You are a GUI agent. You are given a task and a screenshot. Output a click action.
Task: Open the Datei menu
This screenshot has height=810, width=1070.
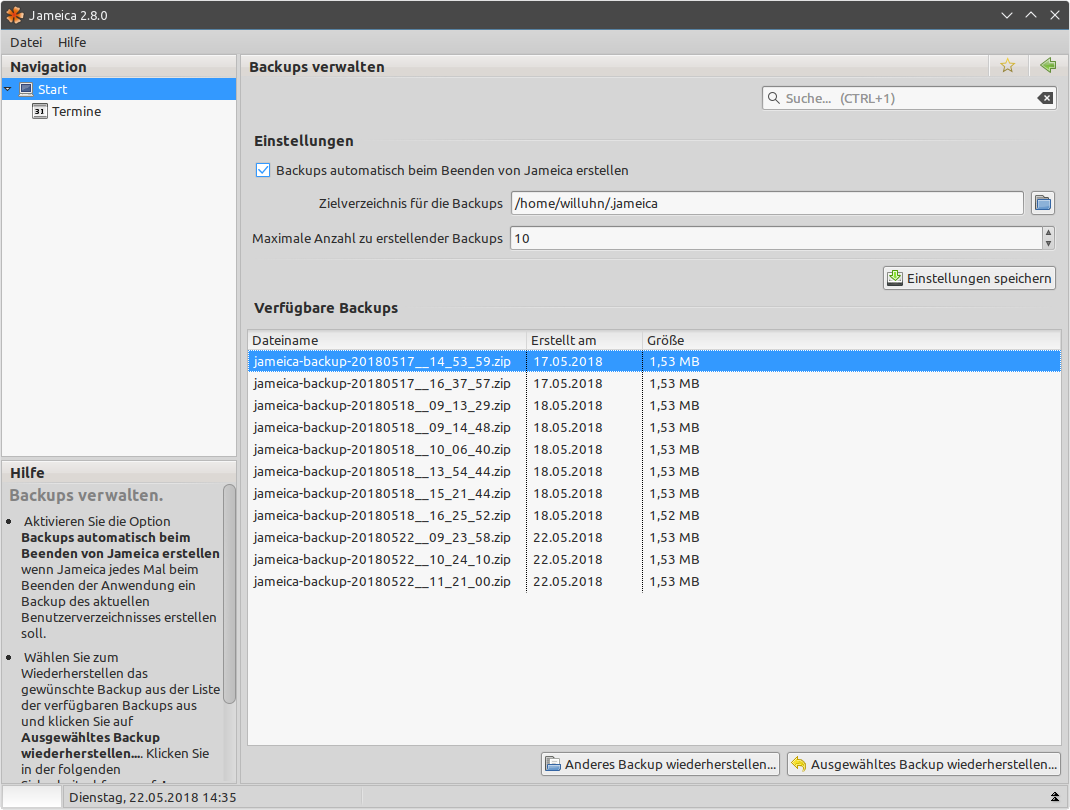pyautogui.click(x=26, y=42)
